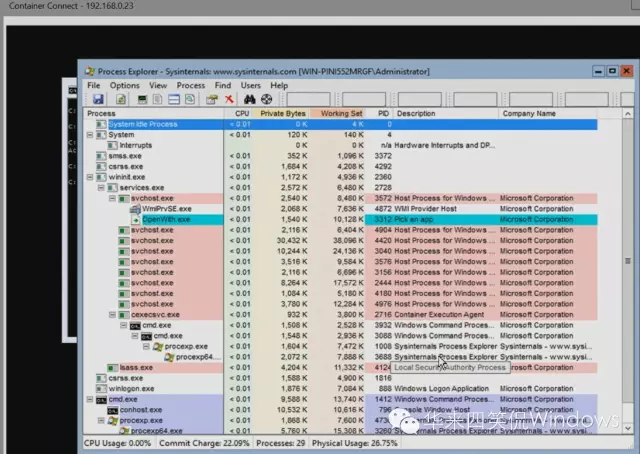
Task: Sort by the Private Bytes column header
Action: coord(281,114)
